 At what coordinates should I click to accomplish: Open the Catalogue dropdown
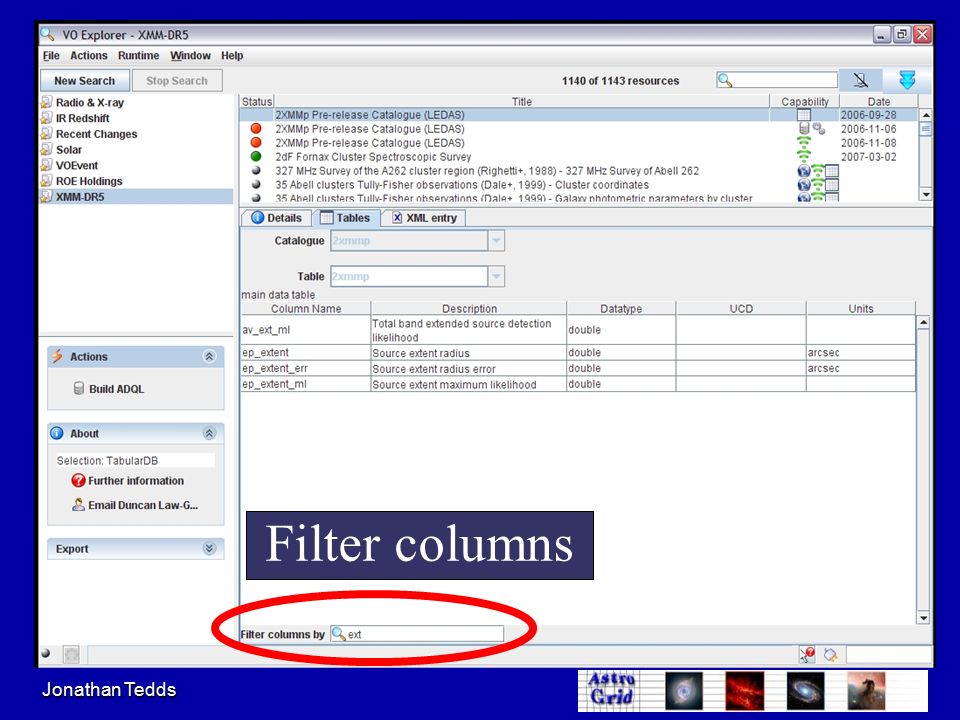pos(496,241)
